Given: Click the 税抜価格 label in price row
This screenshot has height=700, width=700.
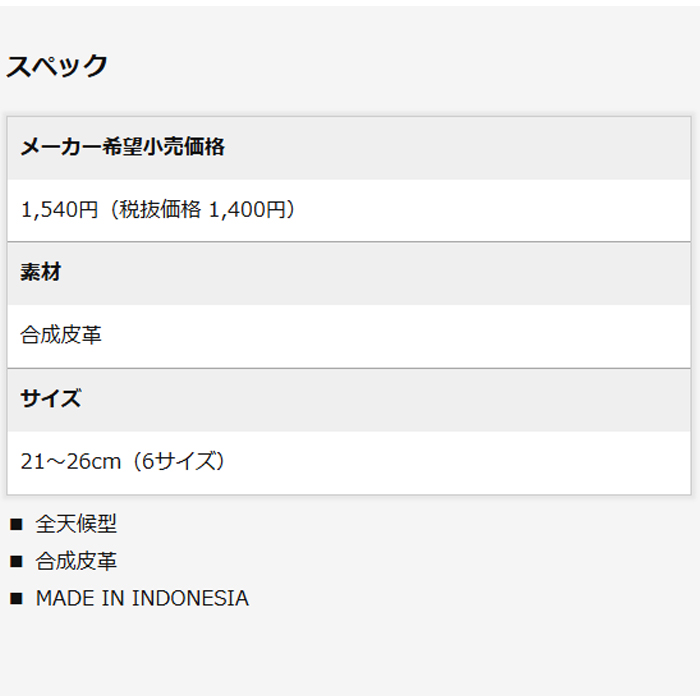Looking at the screenshot, I should click(x=161, y=210).
